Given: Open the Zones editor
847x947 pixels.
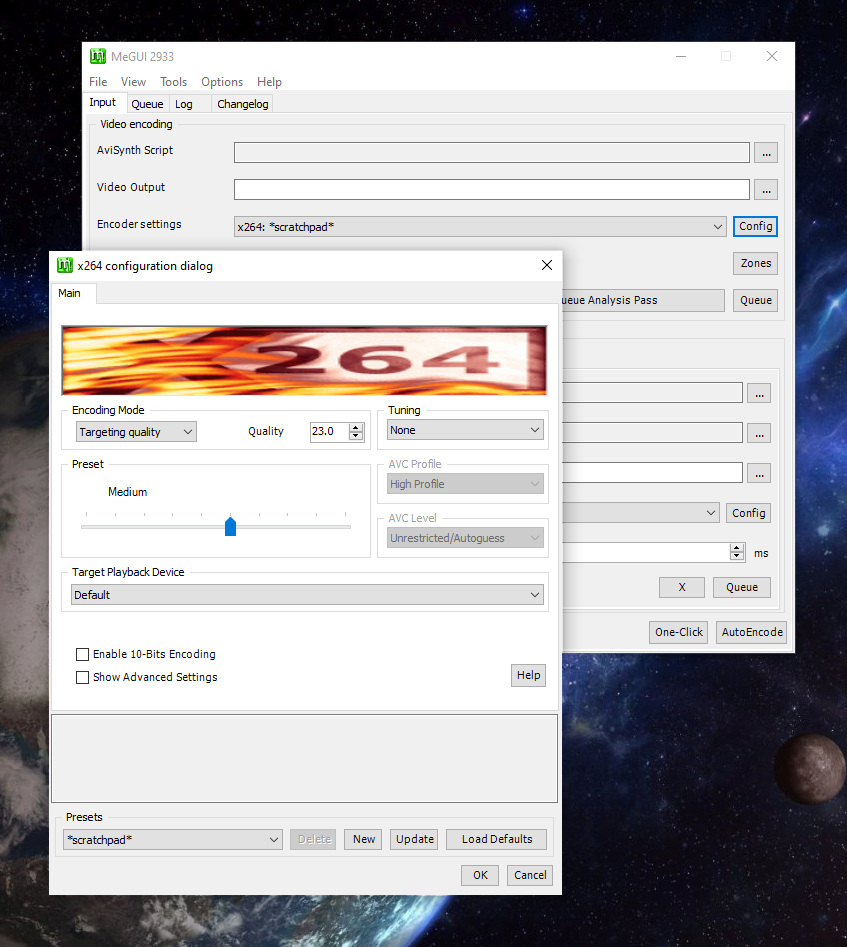Looking at the screenshot, I should point(755,263).
